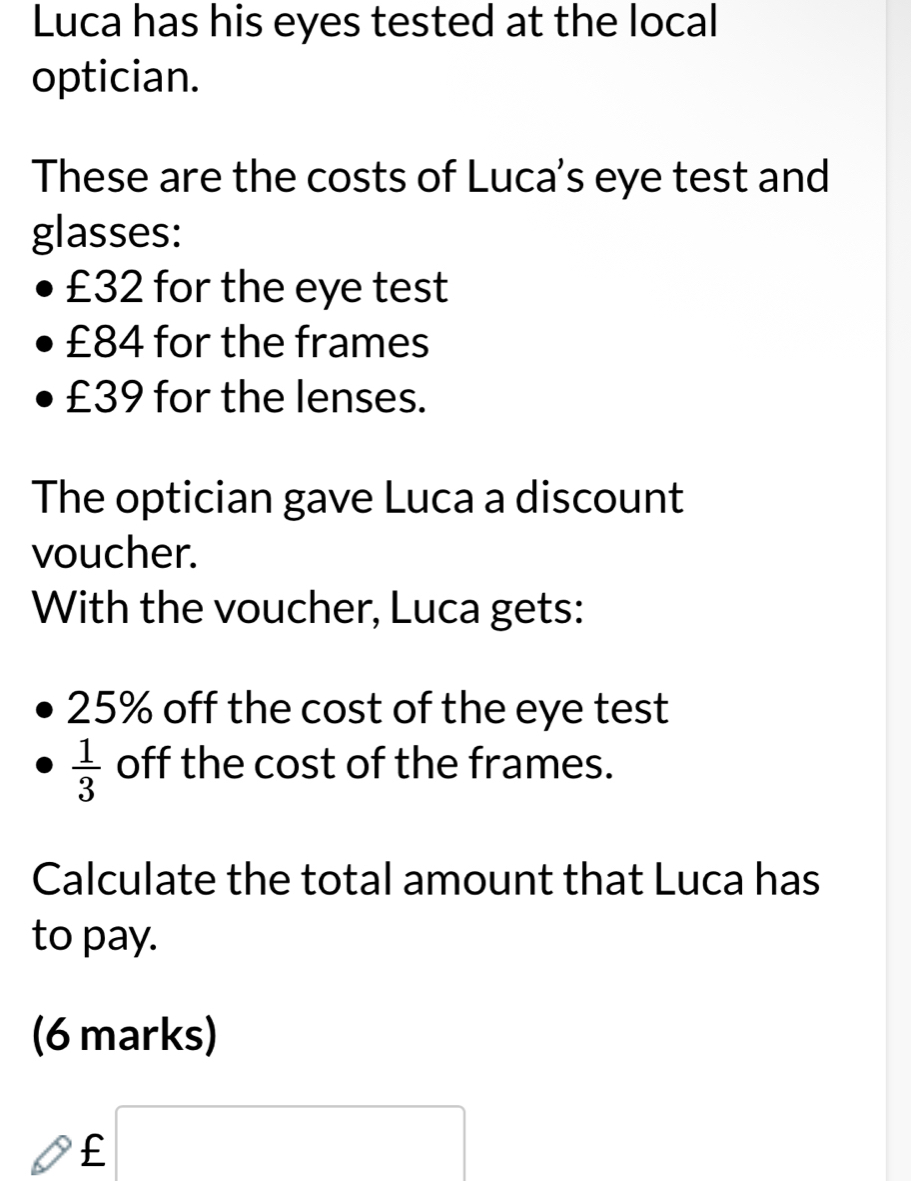Click the word 'glasses:' in the question
911x1181 pixels.
coord(106,233)
